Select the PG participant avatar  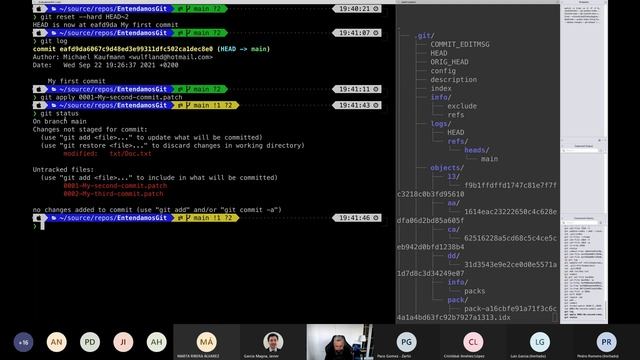(x=406, y=342)
